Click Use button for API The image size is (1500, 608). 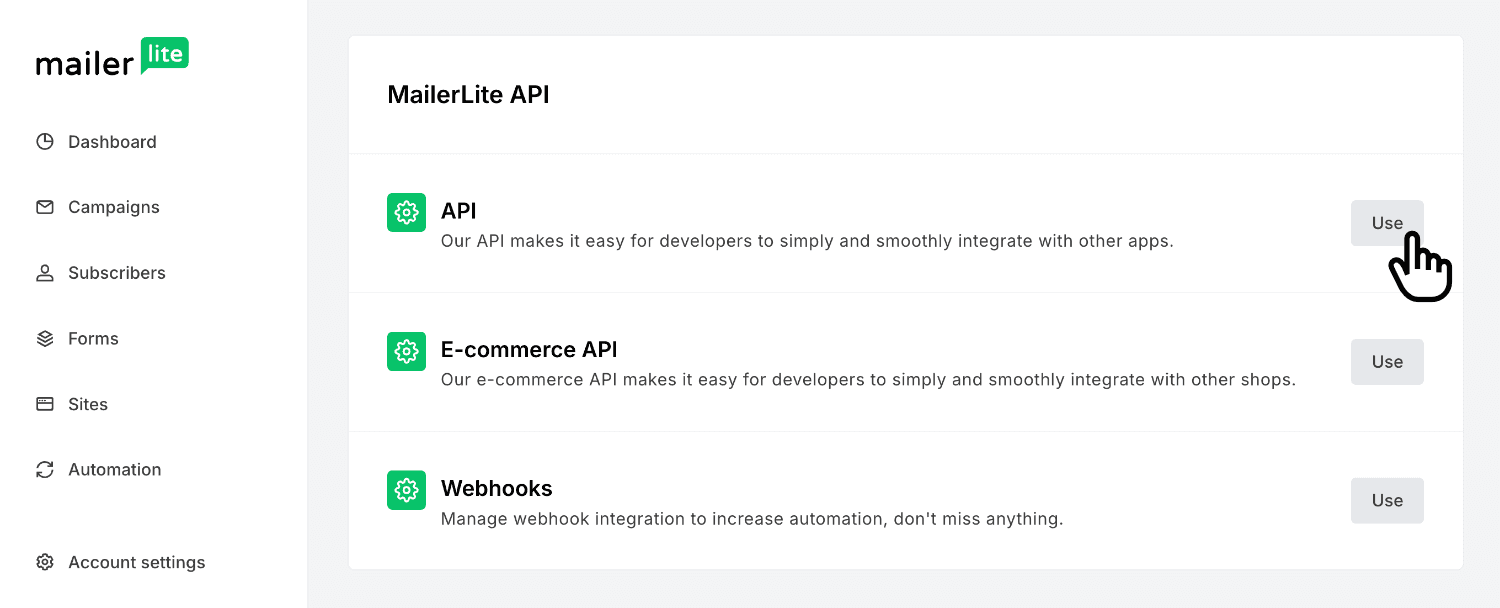(x=1387, y=223)
